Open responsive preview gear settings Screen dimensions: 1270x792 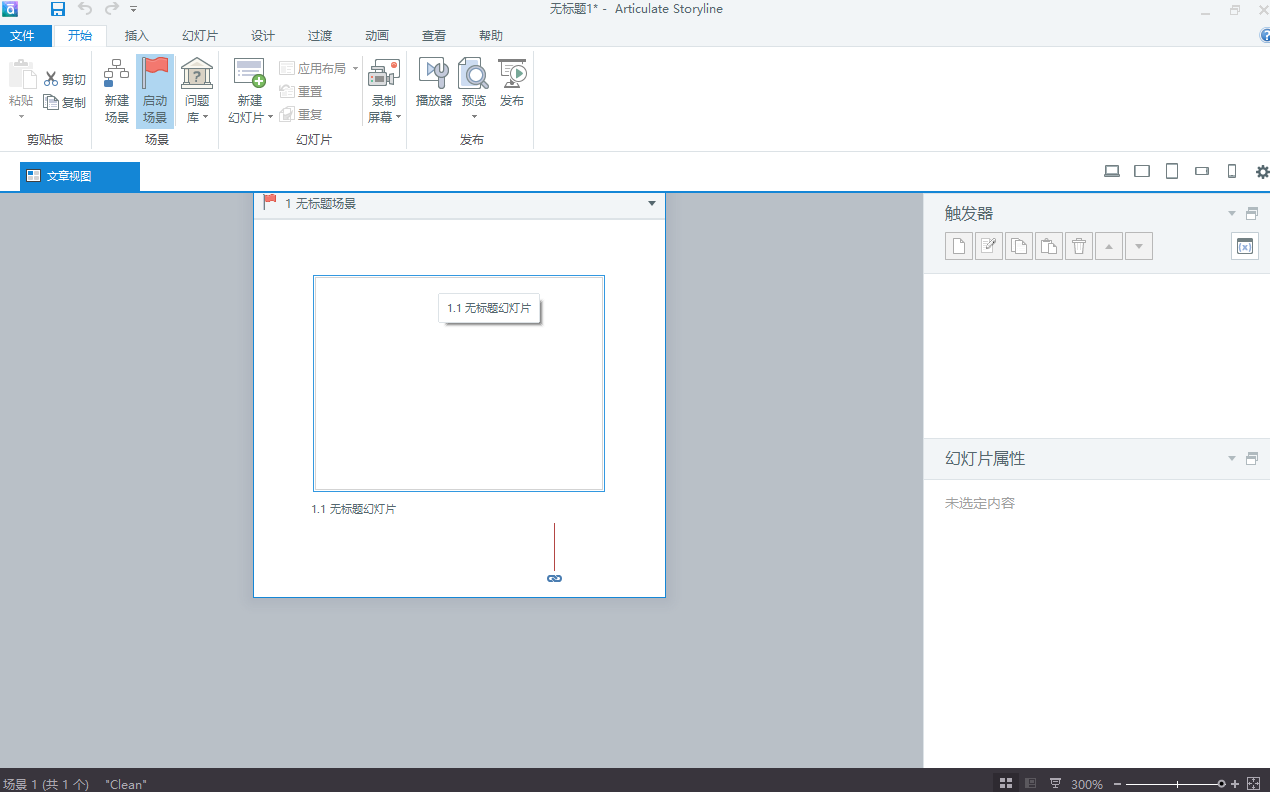(1262, 172)
